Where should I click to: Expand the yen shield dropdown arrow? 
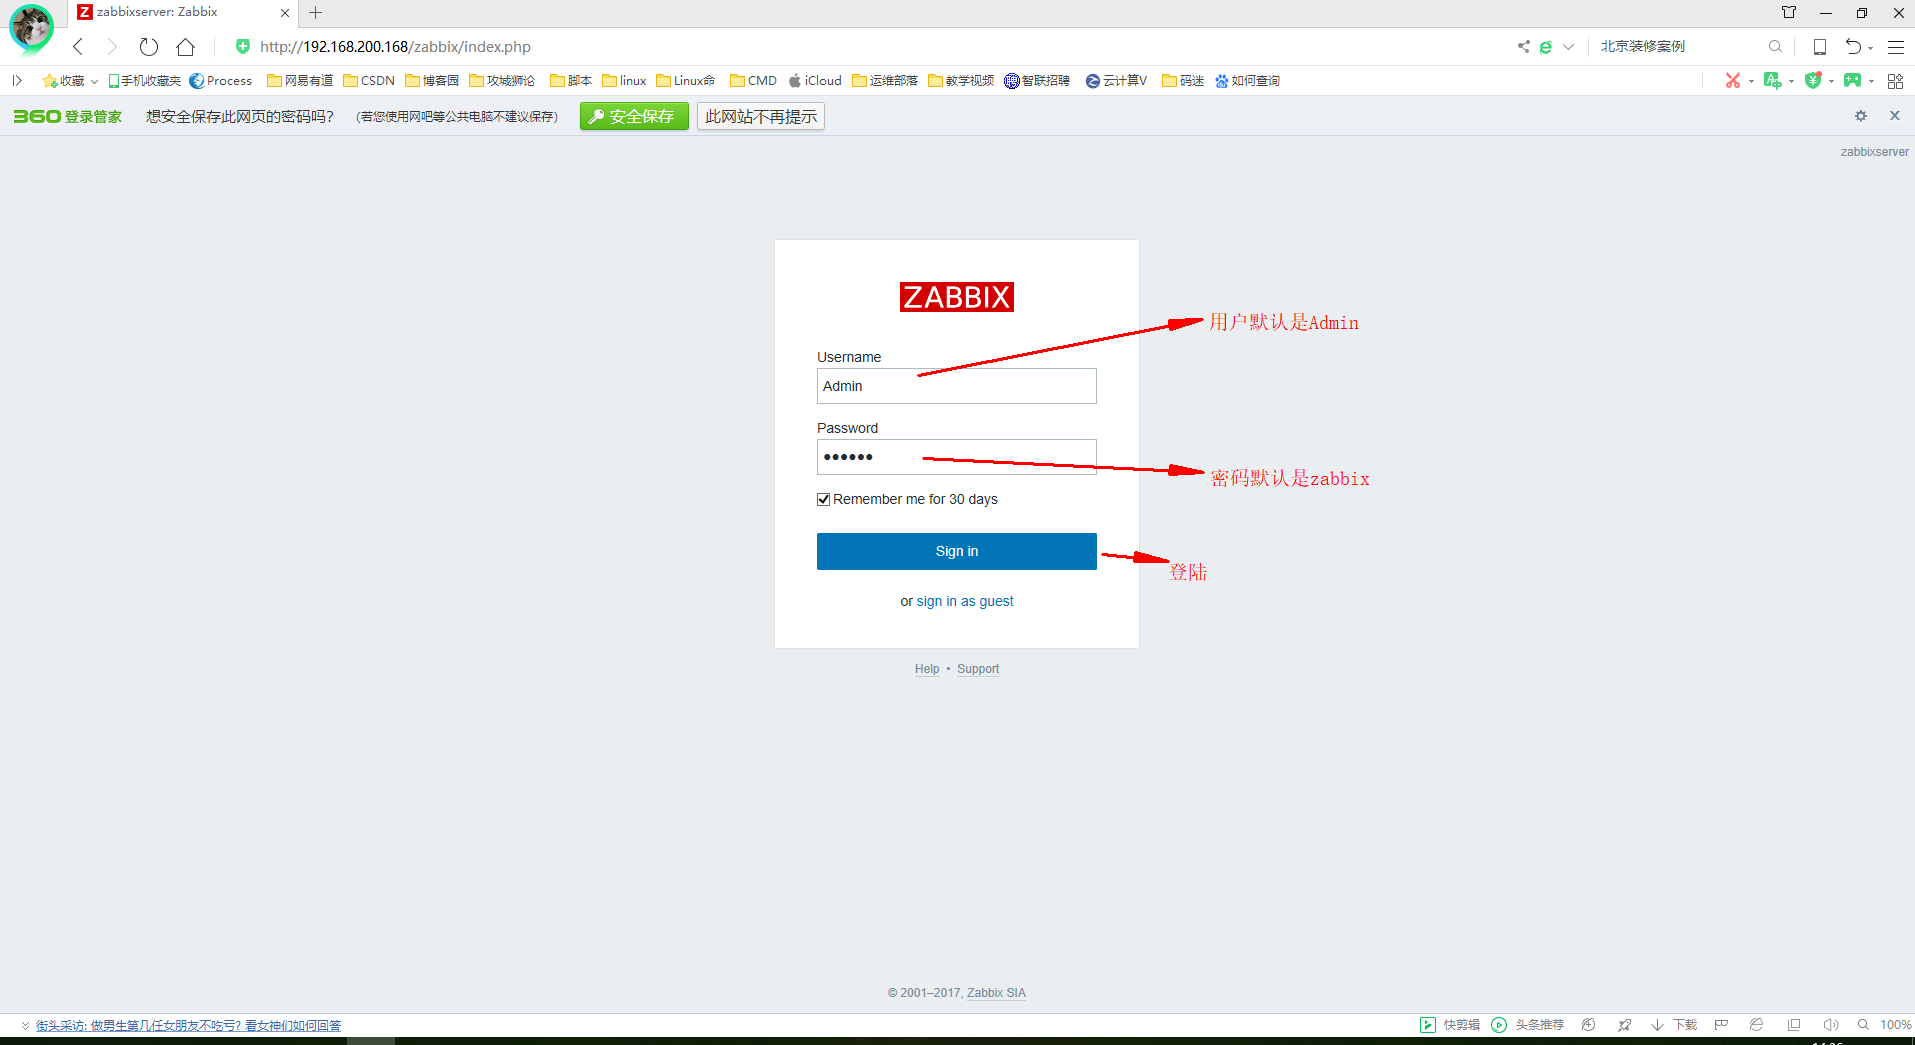click(1831, 81)
